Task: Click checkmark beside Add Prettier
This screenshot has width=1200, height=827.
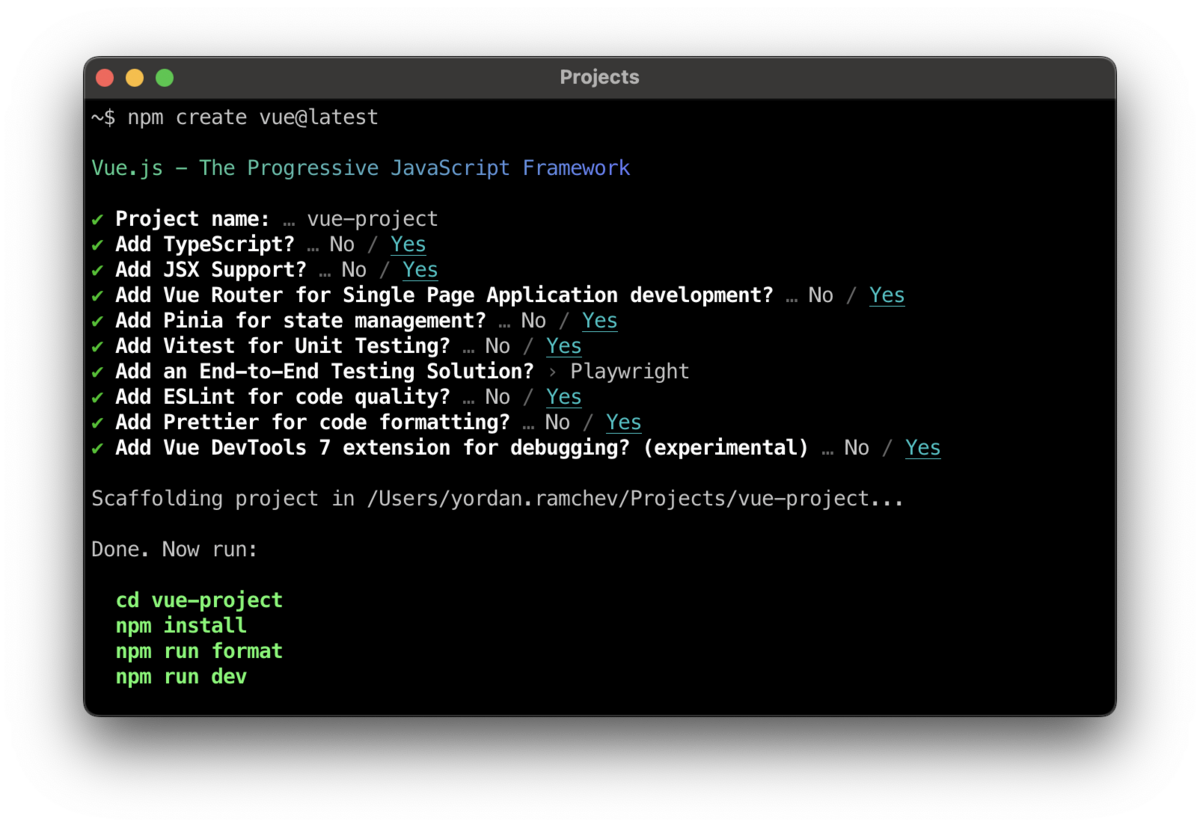Action: [97, 423]
